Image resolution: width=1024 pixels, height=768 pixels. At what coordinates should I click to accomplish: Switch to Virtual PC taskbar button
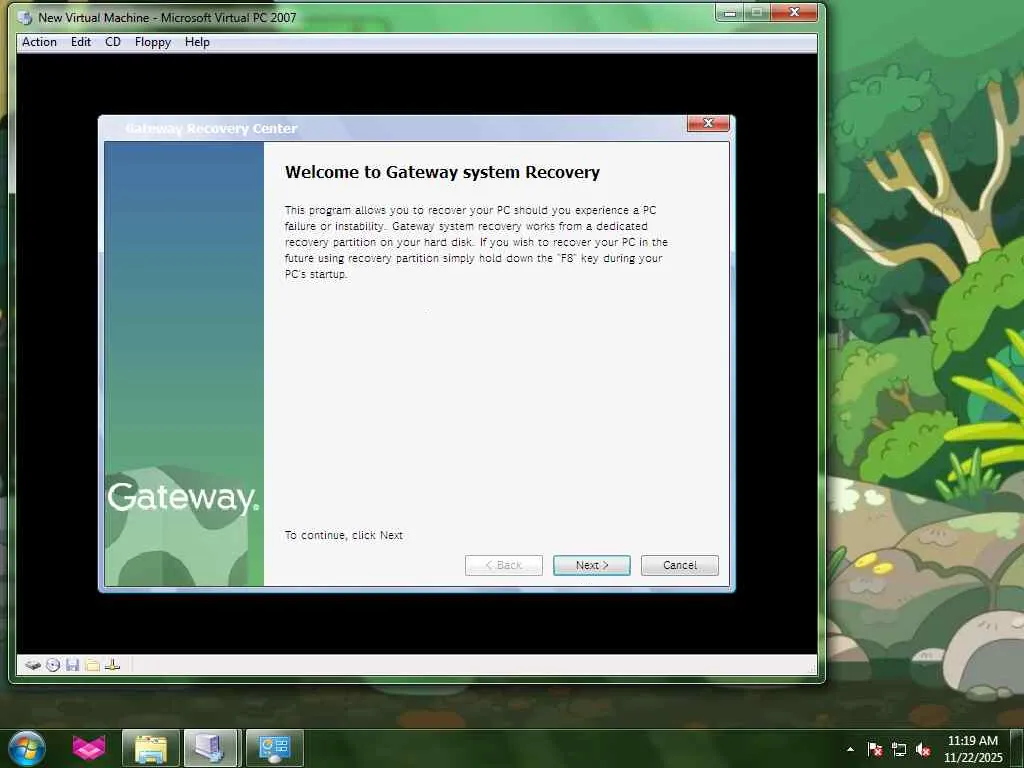212,748
